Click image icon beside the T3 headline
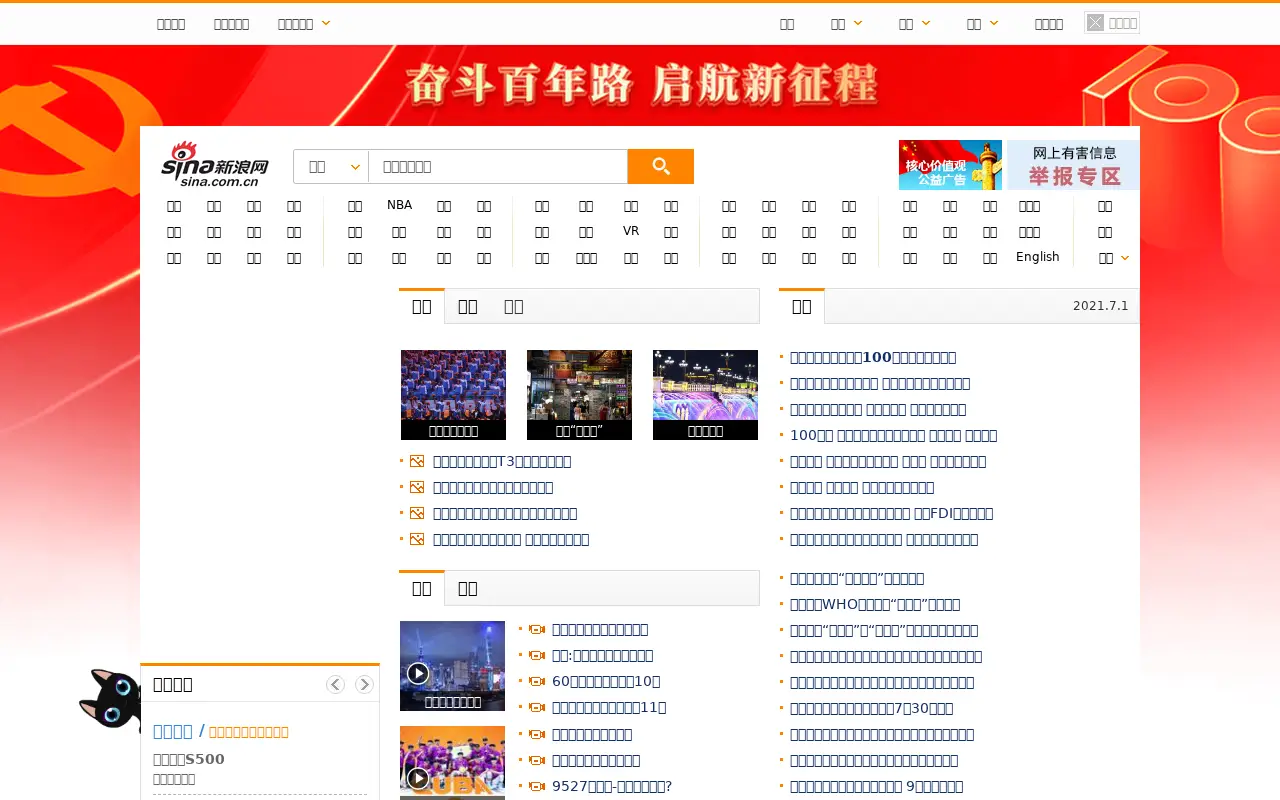Image resolution: width=1280 pixels, height=800 pixels. (x=417, y=461)
